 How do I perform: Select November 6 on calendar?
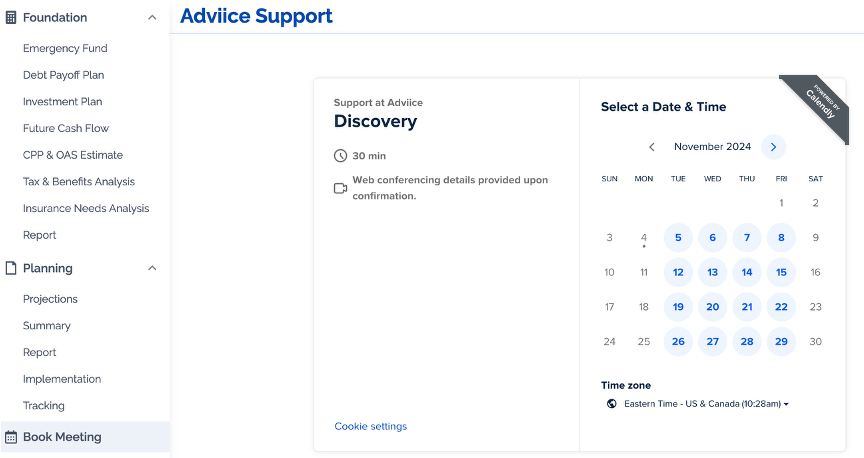712,238
